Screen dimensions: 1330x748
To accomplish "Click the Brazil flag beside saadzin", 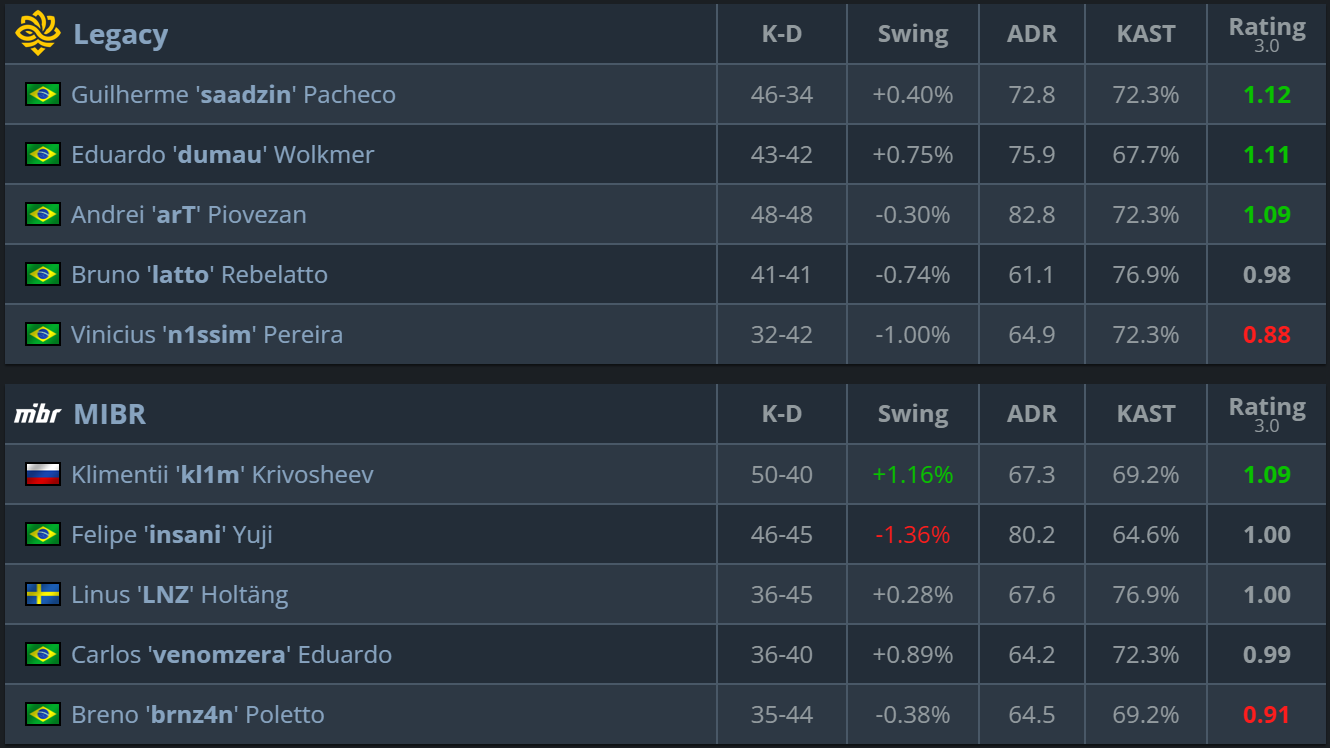I will tap(43, 94).
